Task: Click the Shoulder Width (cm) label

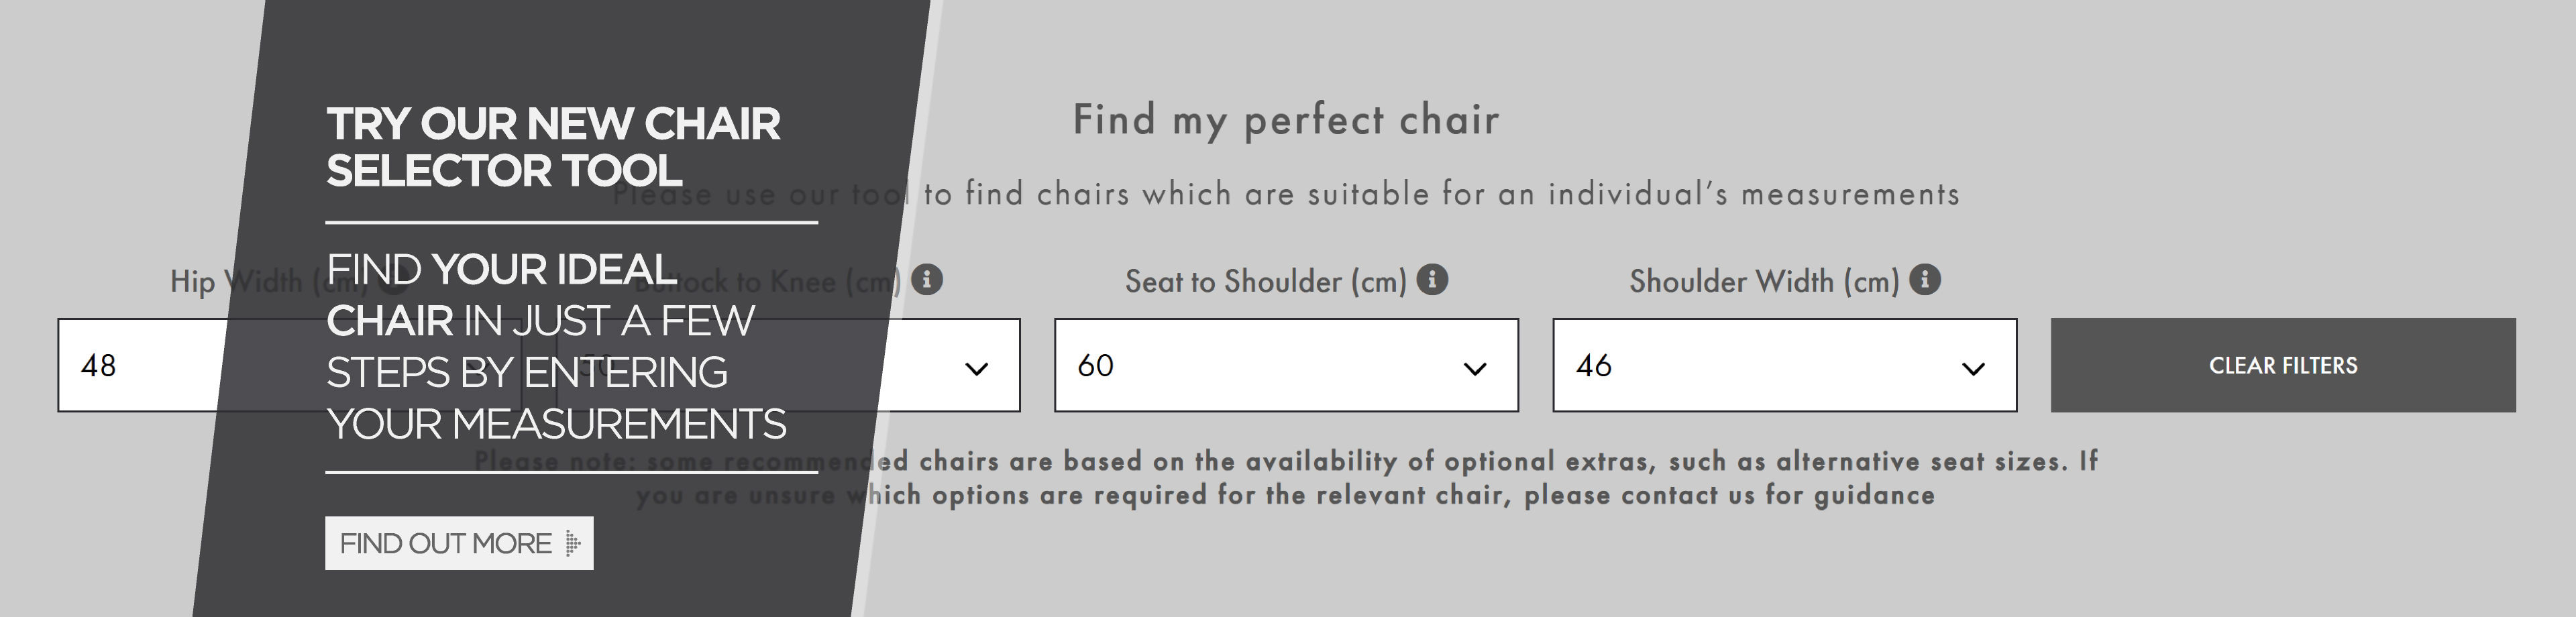Action: 1764,281
